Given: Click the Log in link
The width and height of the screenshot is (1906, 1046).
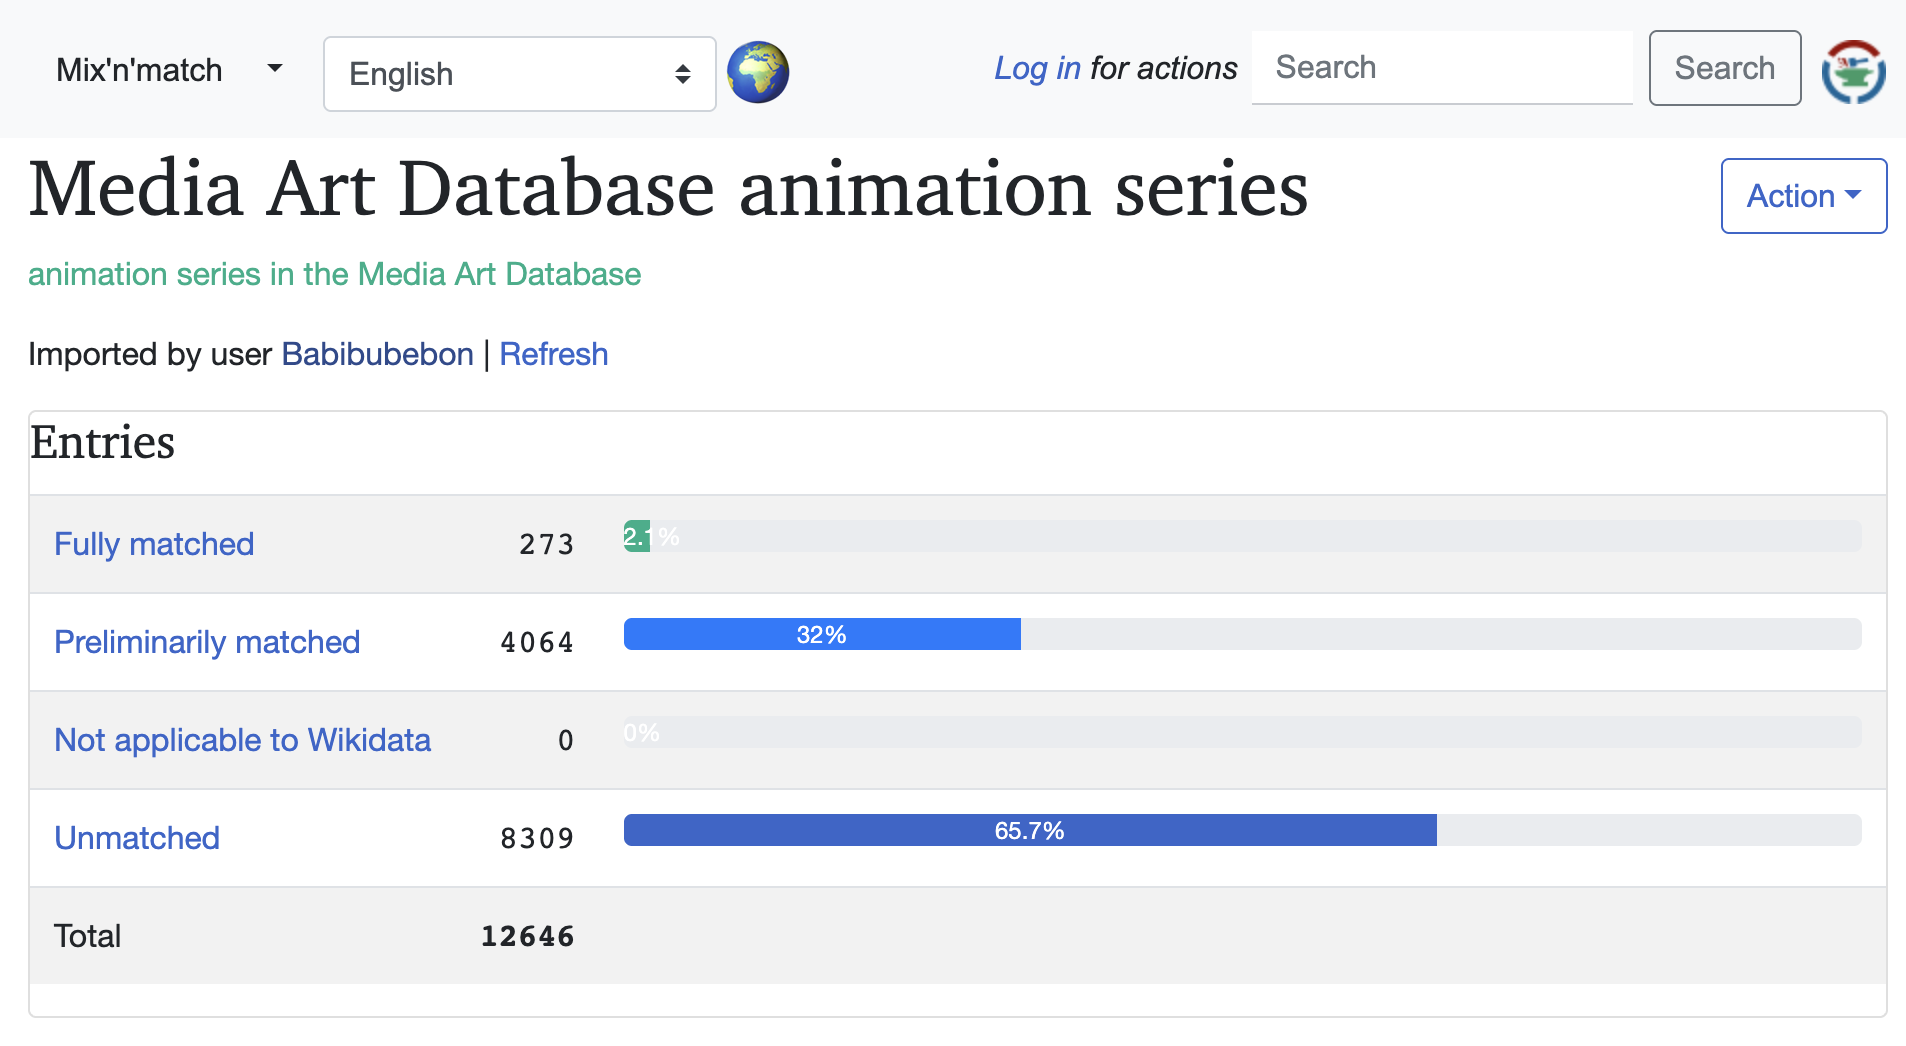Looking at the screenshot, I should [1037, 68].
